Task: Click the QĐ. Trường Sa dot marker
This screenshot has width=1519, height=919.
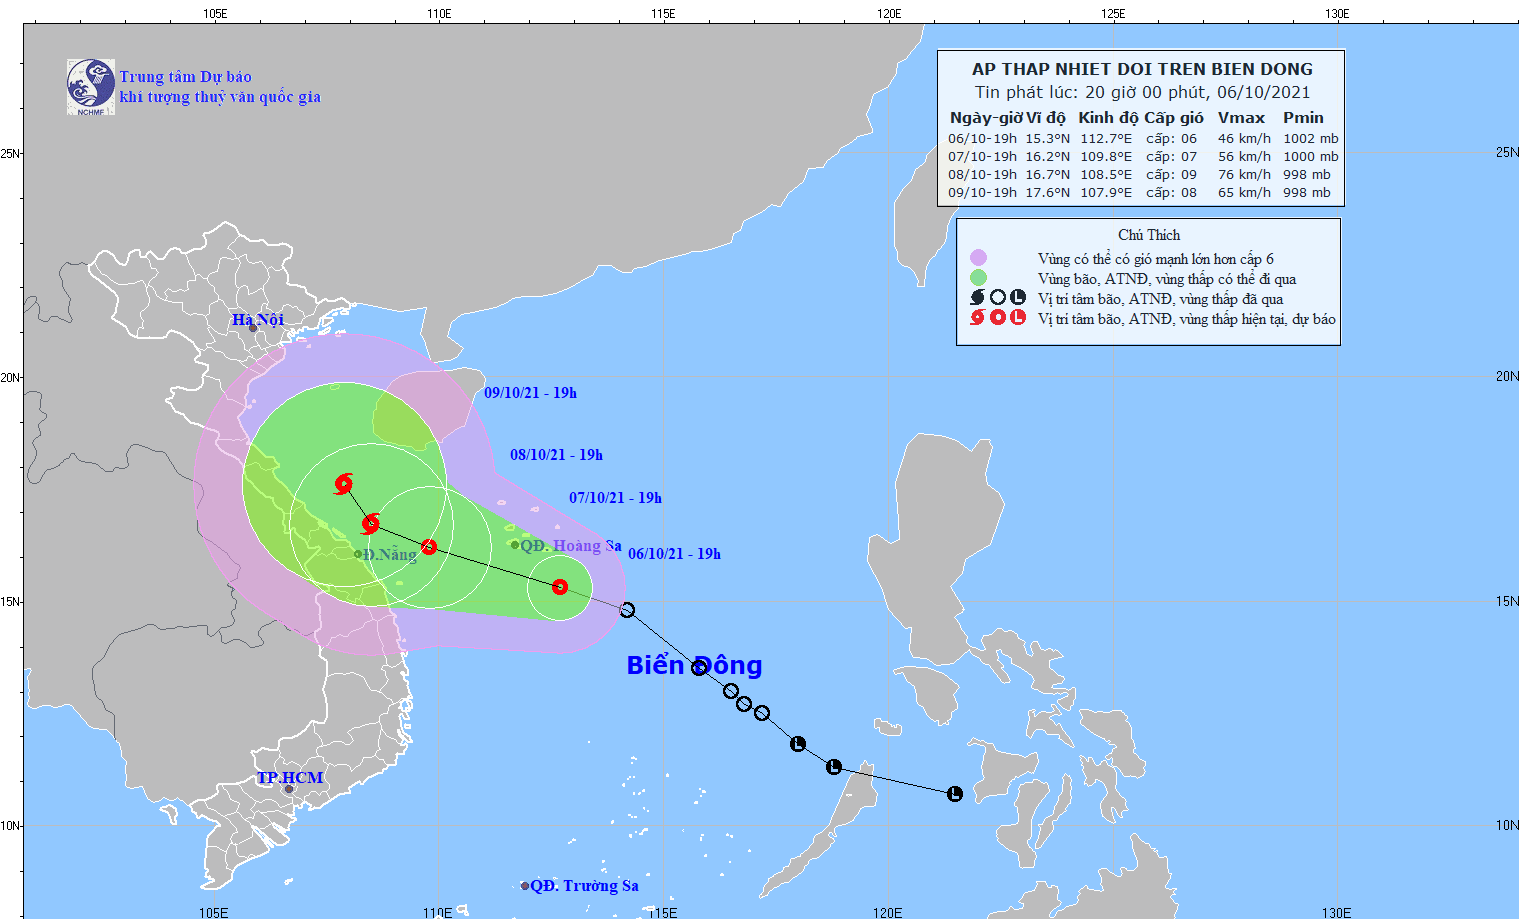Action: [x=525, y=886]
